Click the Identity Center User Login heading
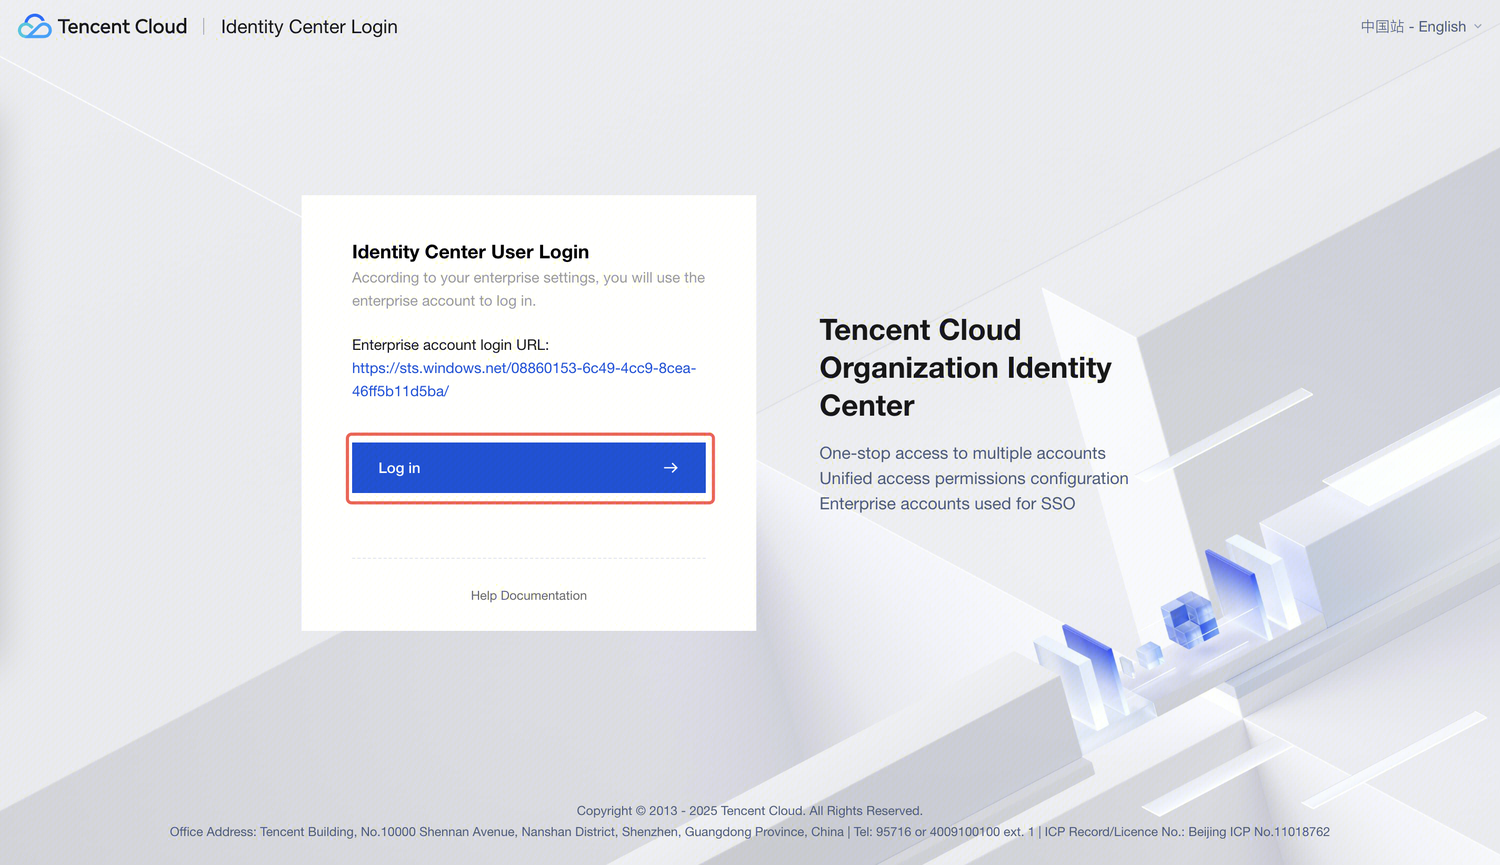The image size is (1500, 865). coord(470,252)
